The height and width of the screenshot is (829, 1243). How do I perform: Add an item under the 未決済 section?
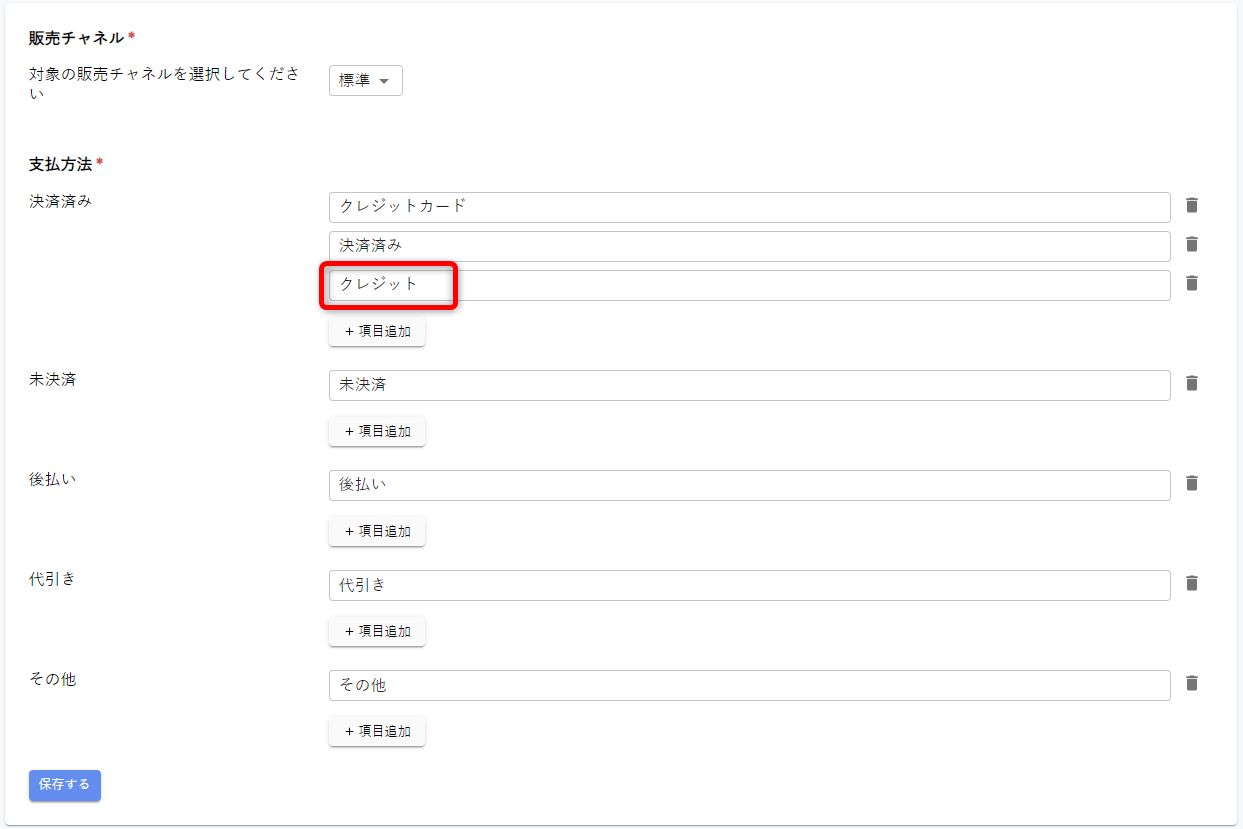377,431
